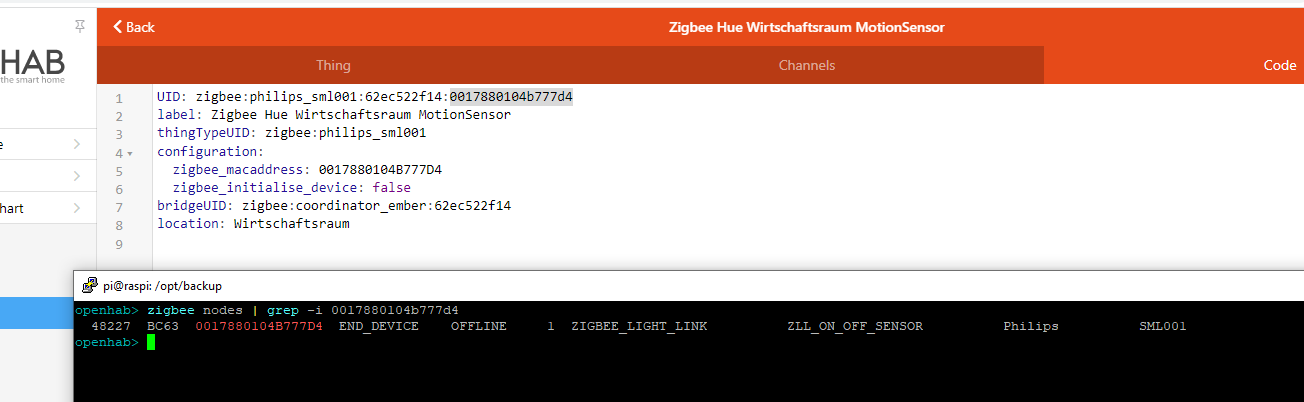Click node ID 48227 in terminal
Image resolution: width=1304 pixels, height=402 pixels.
click(x=111, y=326)
